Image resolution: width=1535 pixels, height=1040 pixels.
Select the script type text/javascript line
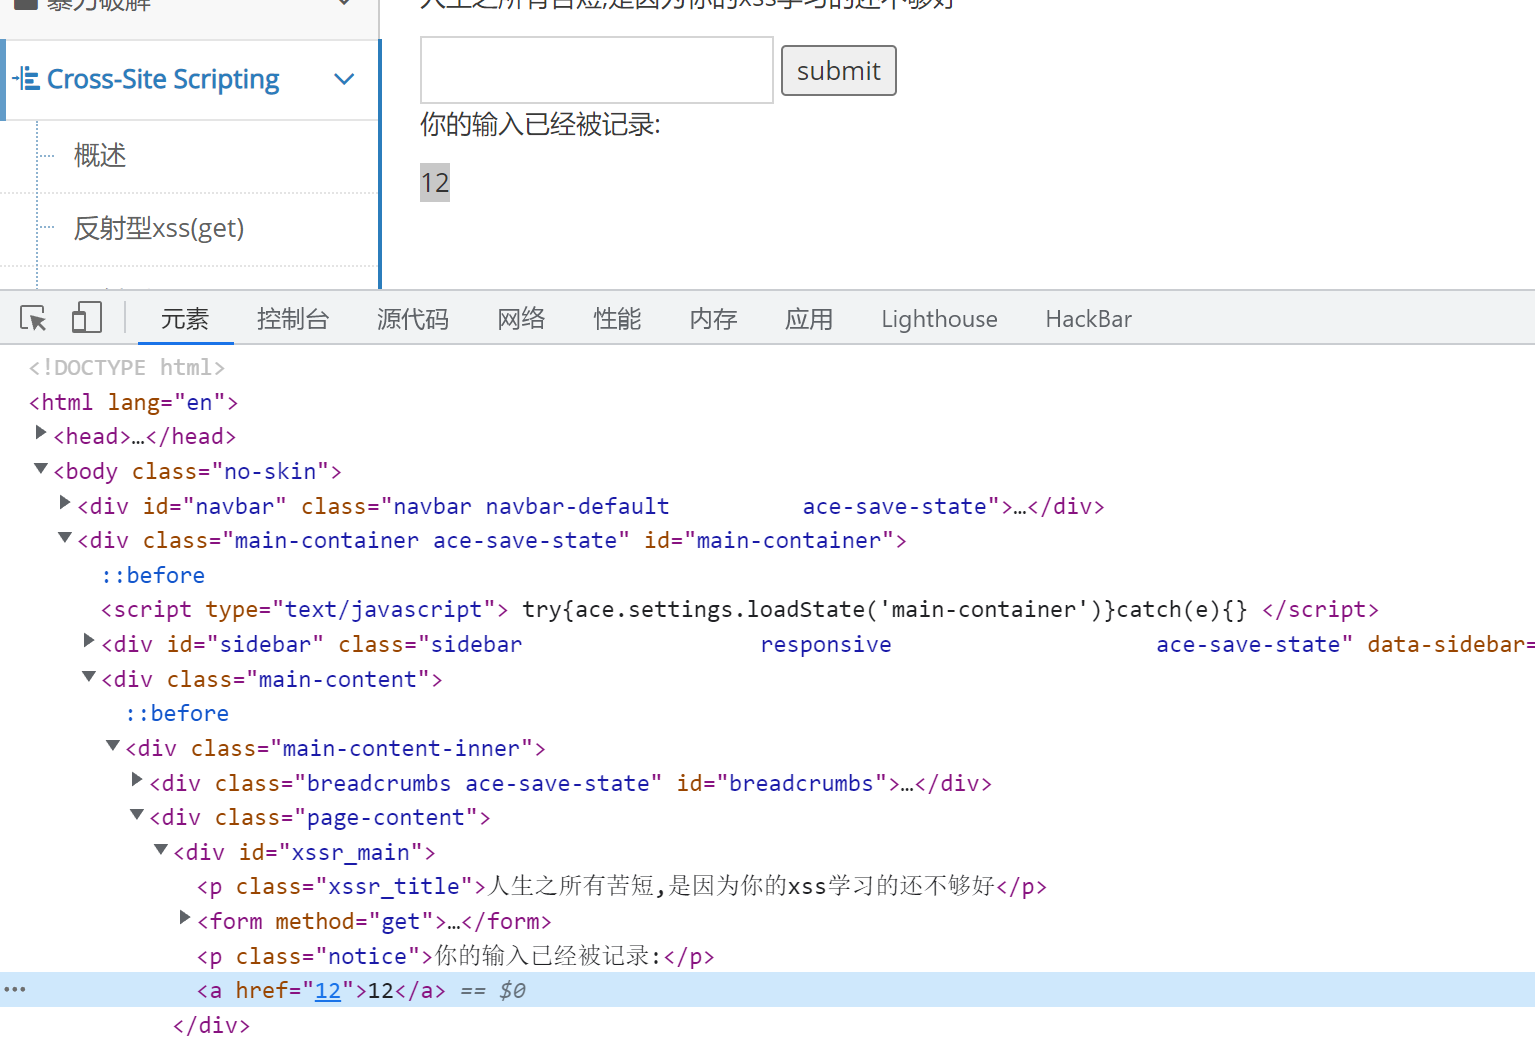pyautogui.click(x=740, y=609)
